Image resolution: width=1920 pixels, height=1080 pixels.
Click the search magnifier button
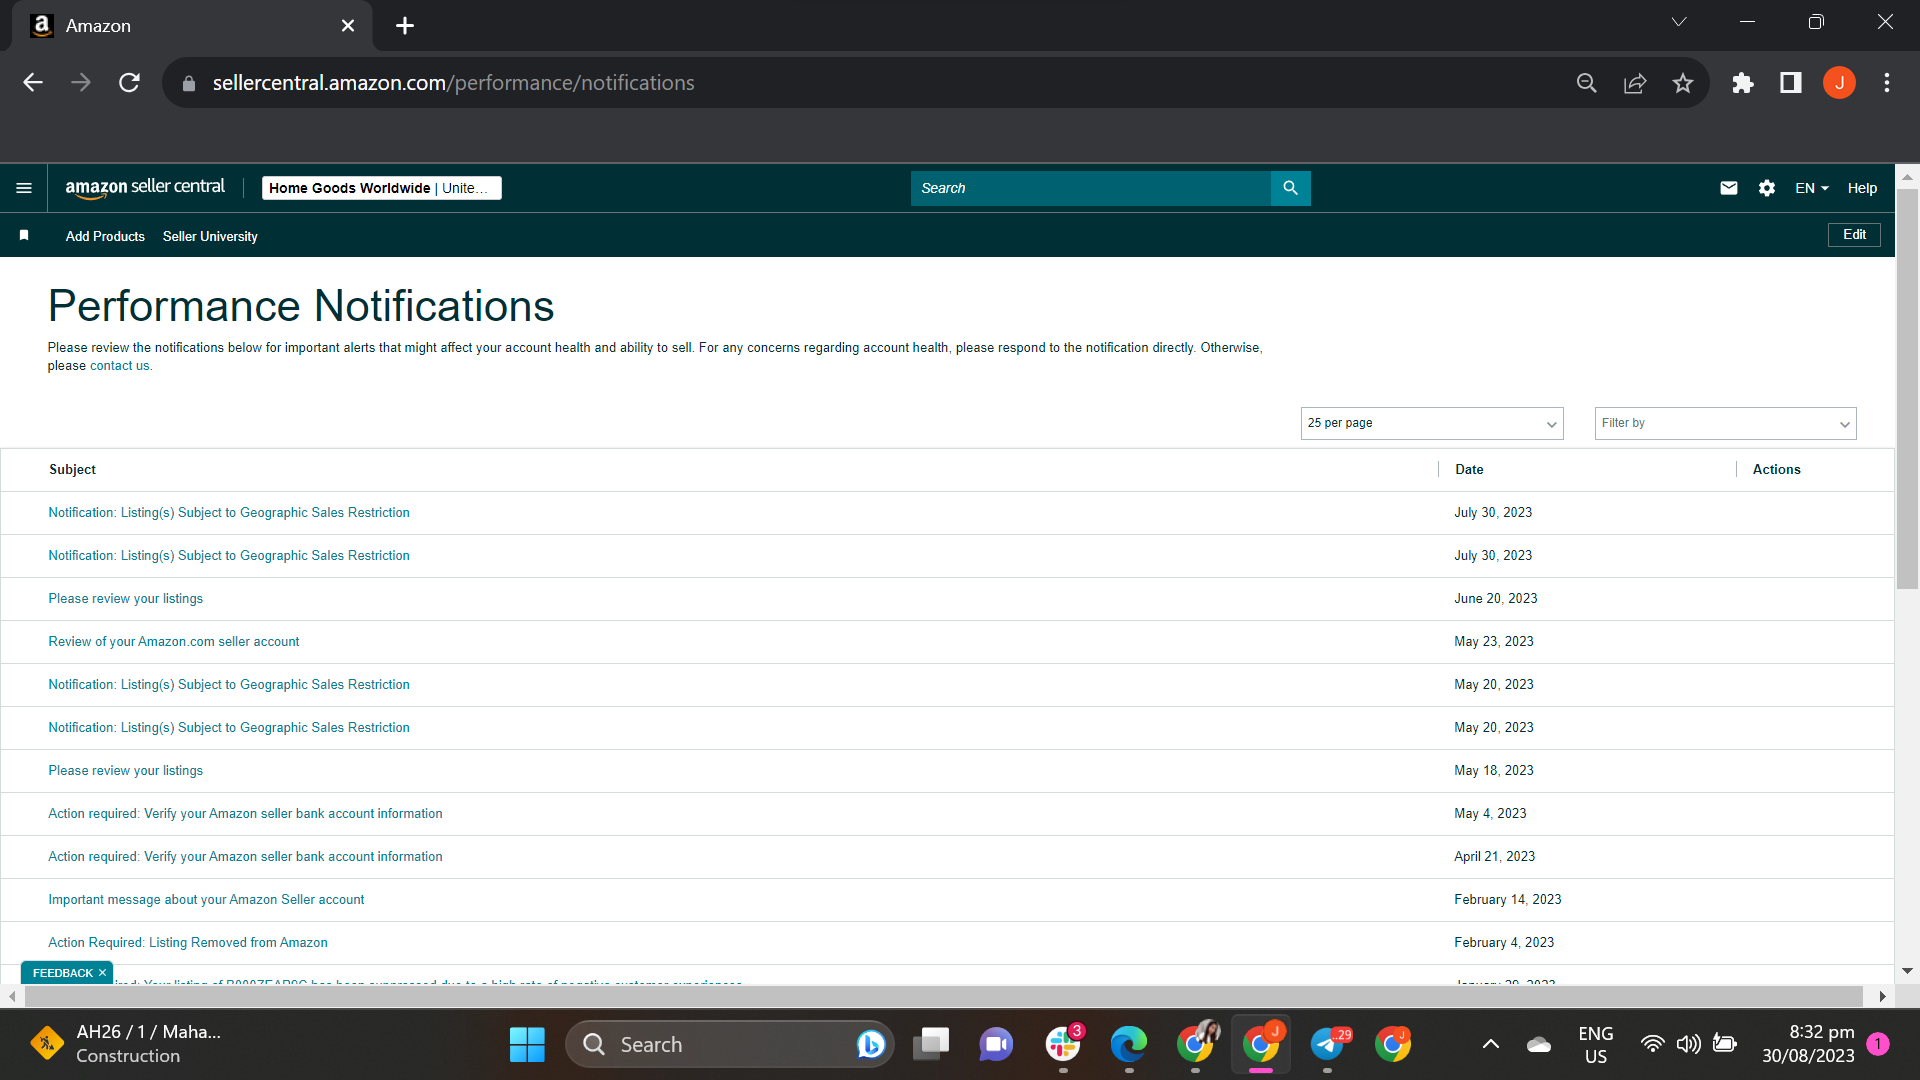(1290, 188)
